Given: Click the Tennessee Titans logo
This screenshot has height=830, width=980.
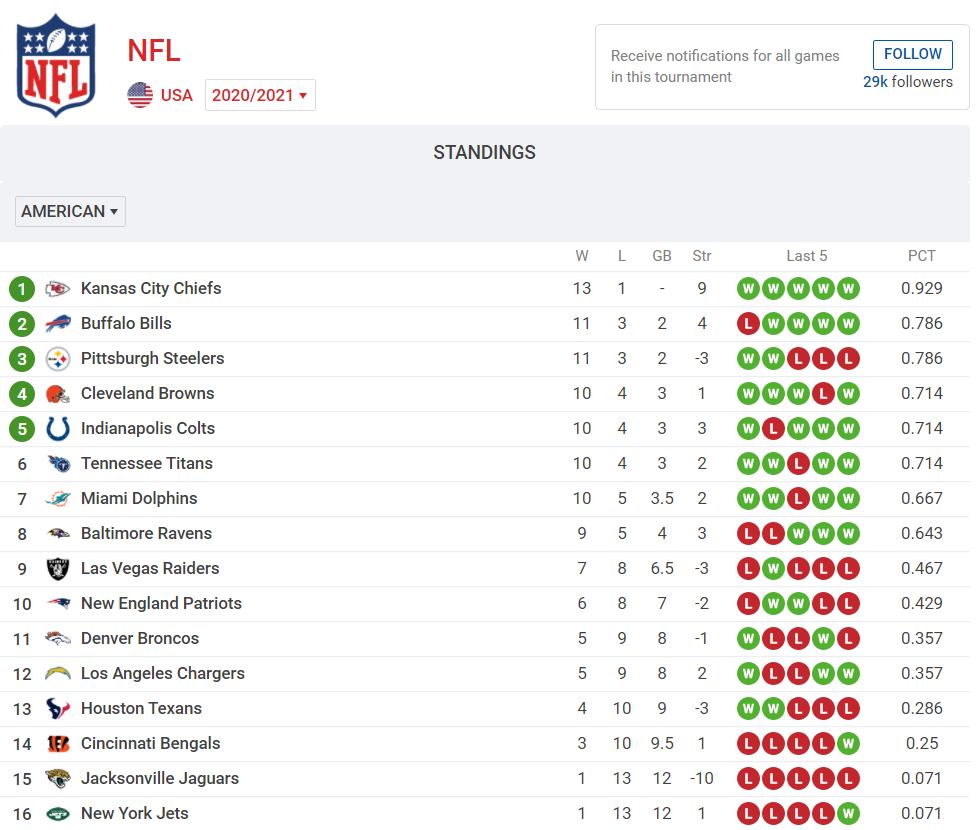Looking at the screenshot, I should point(58,464).
